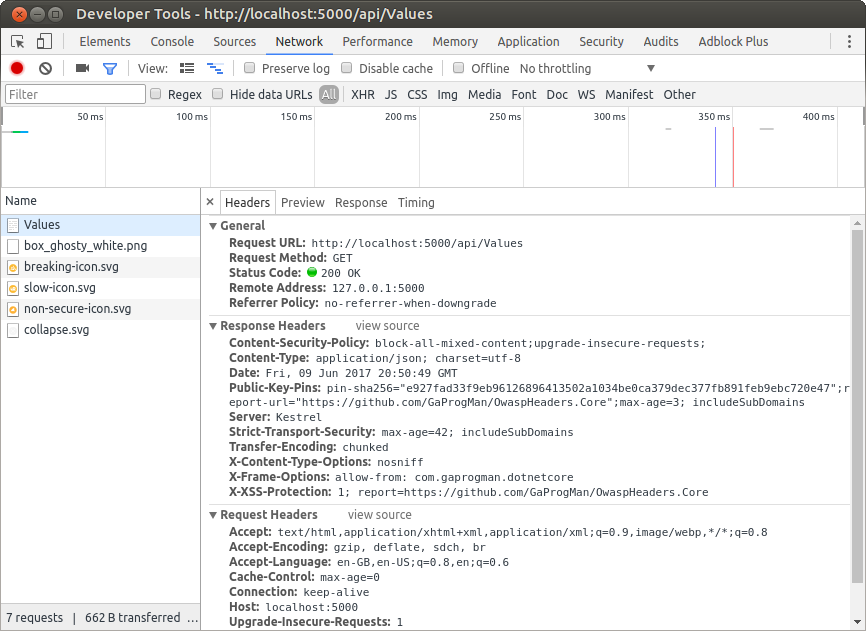Collapse the Response Headers section
Viewport: 866px width, 631px height.
point(213,326)
